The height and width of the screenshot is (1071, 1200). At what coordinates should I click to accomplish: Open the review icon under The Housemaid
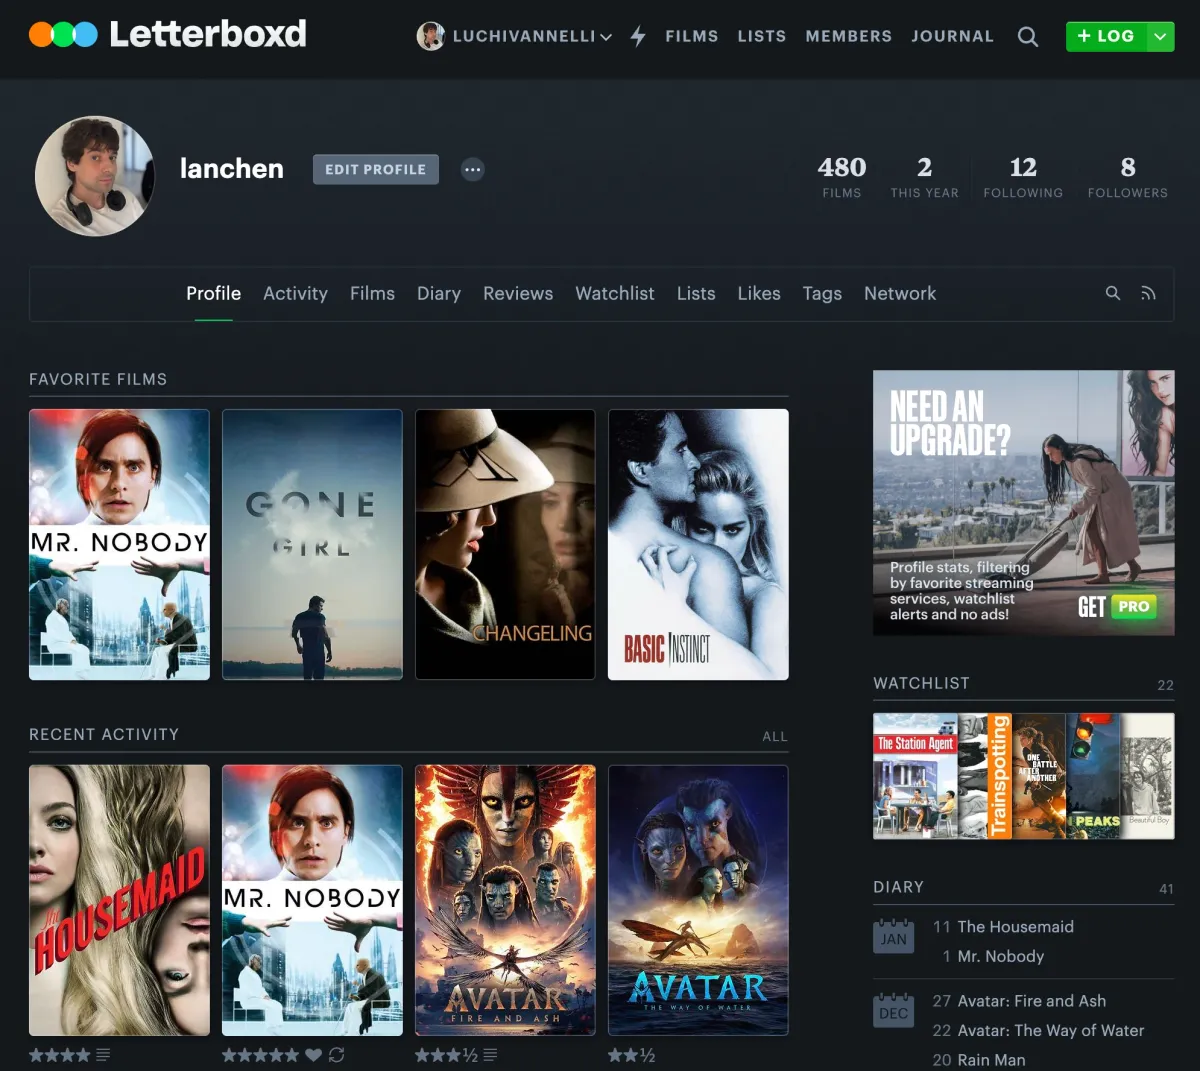coord(103,1055)
